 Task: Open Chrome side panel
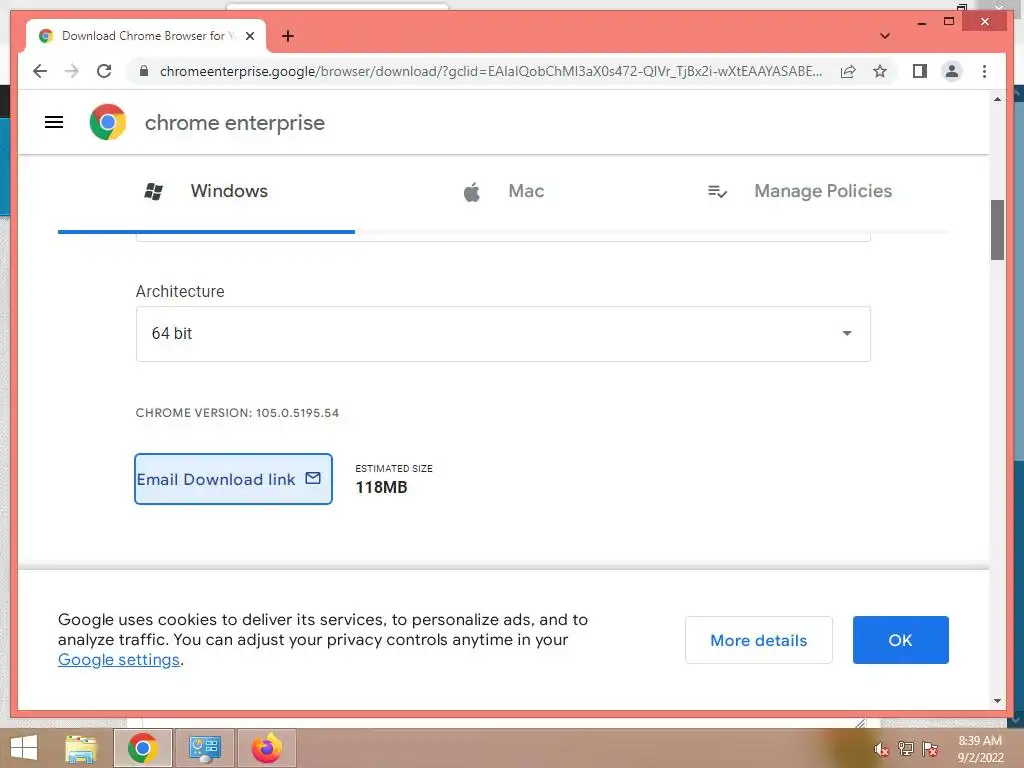click(x=920, y=71)
